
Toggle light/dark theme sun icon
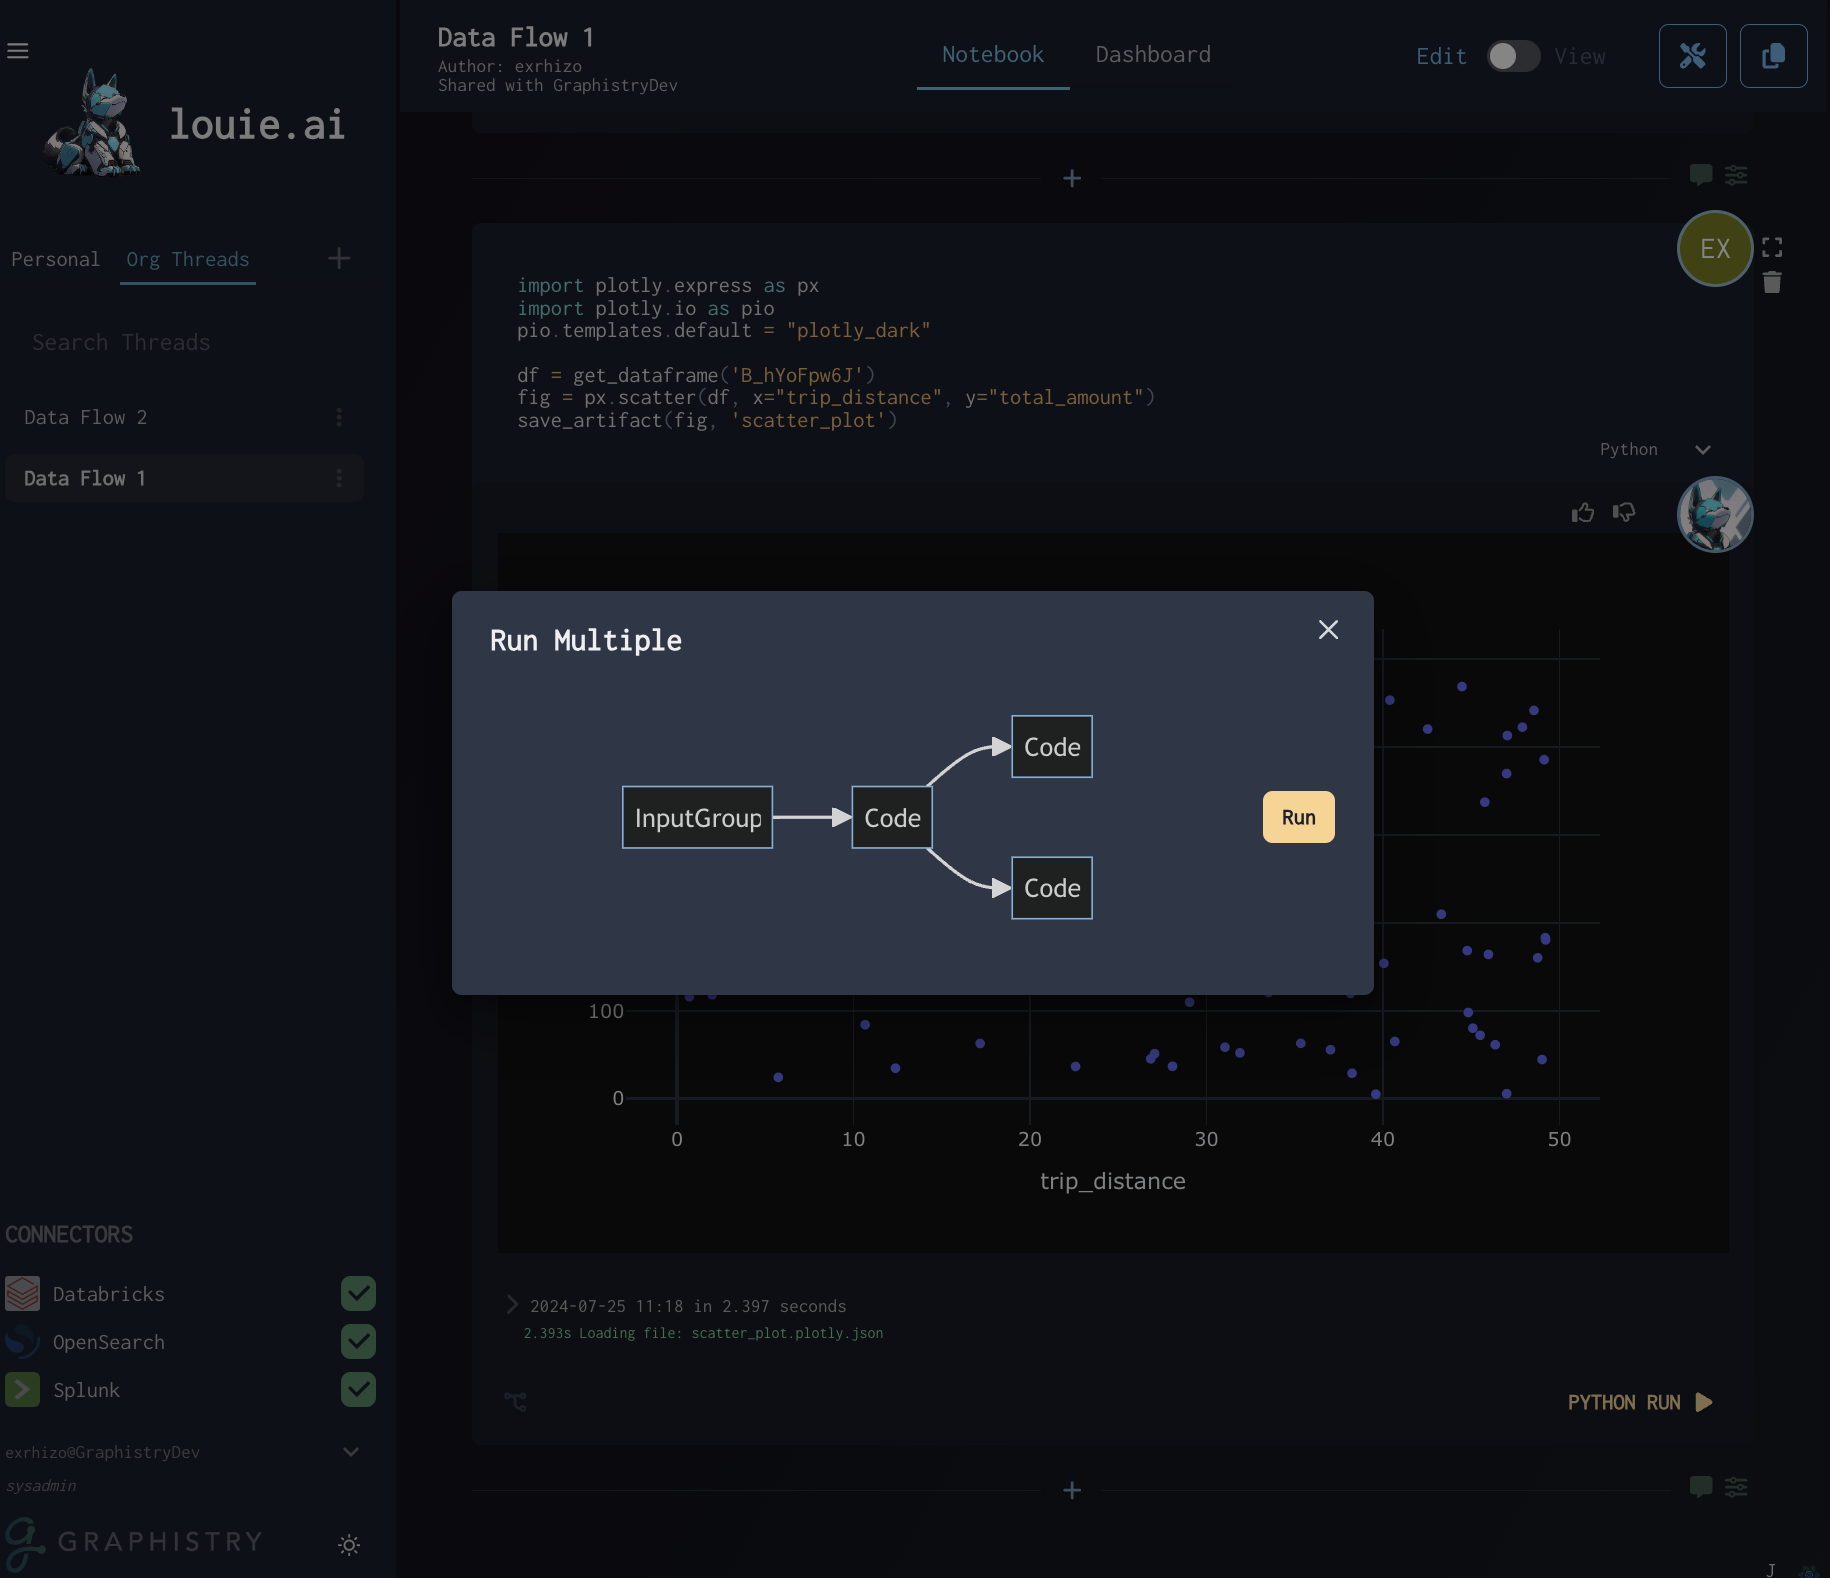pyautogui.click(x=349, y=1545)
